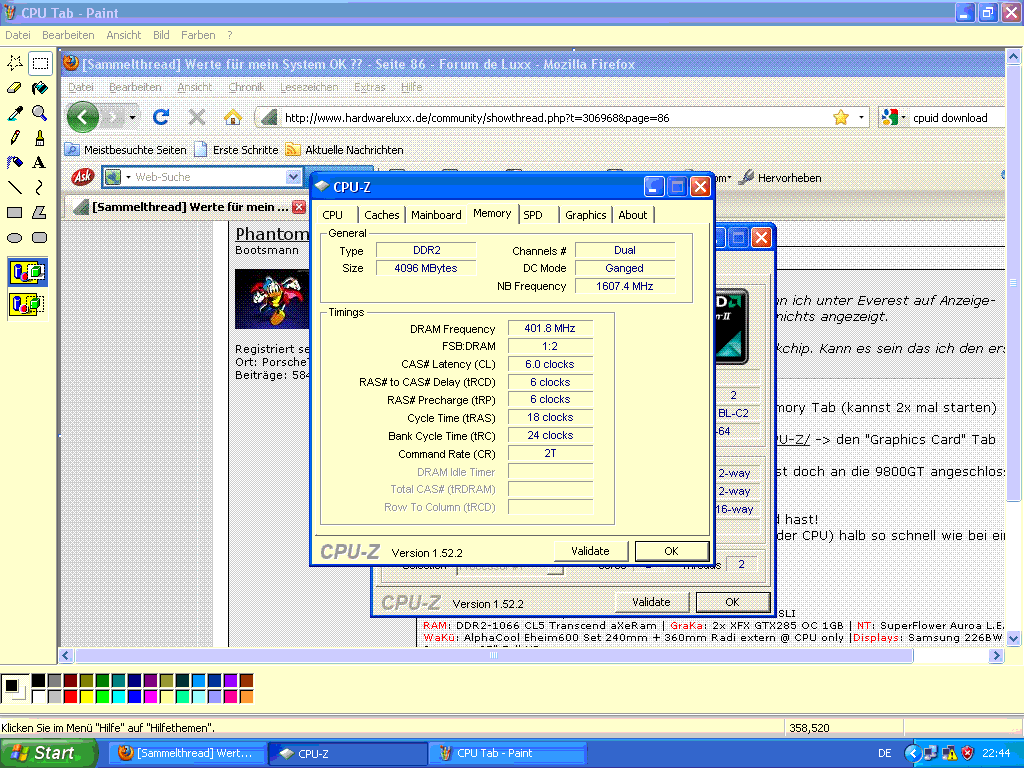Select the Rectangle shape tool

click(x=14, y=213)
